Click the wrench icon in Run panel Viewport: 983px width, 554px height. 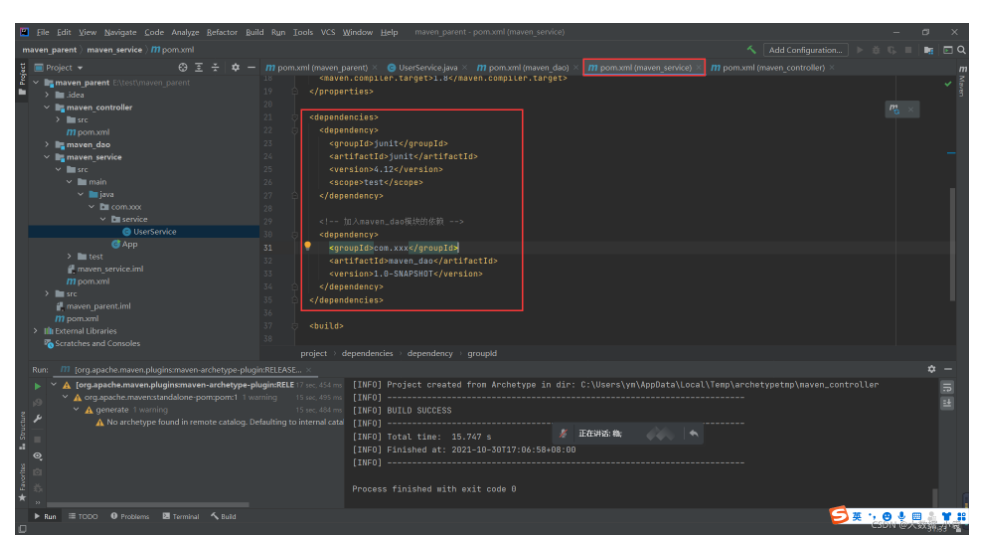click(38, 419)
